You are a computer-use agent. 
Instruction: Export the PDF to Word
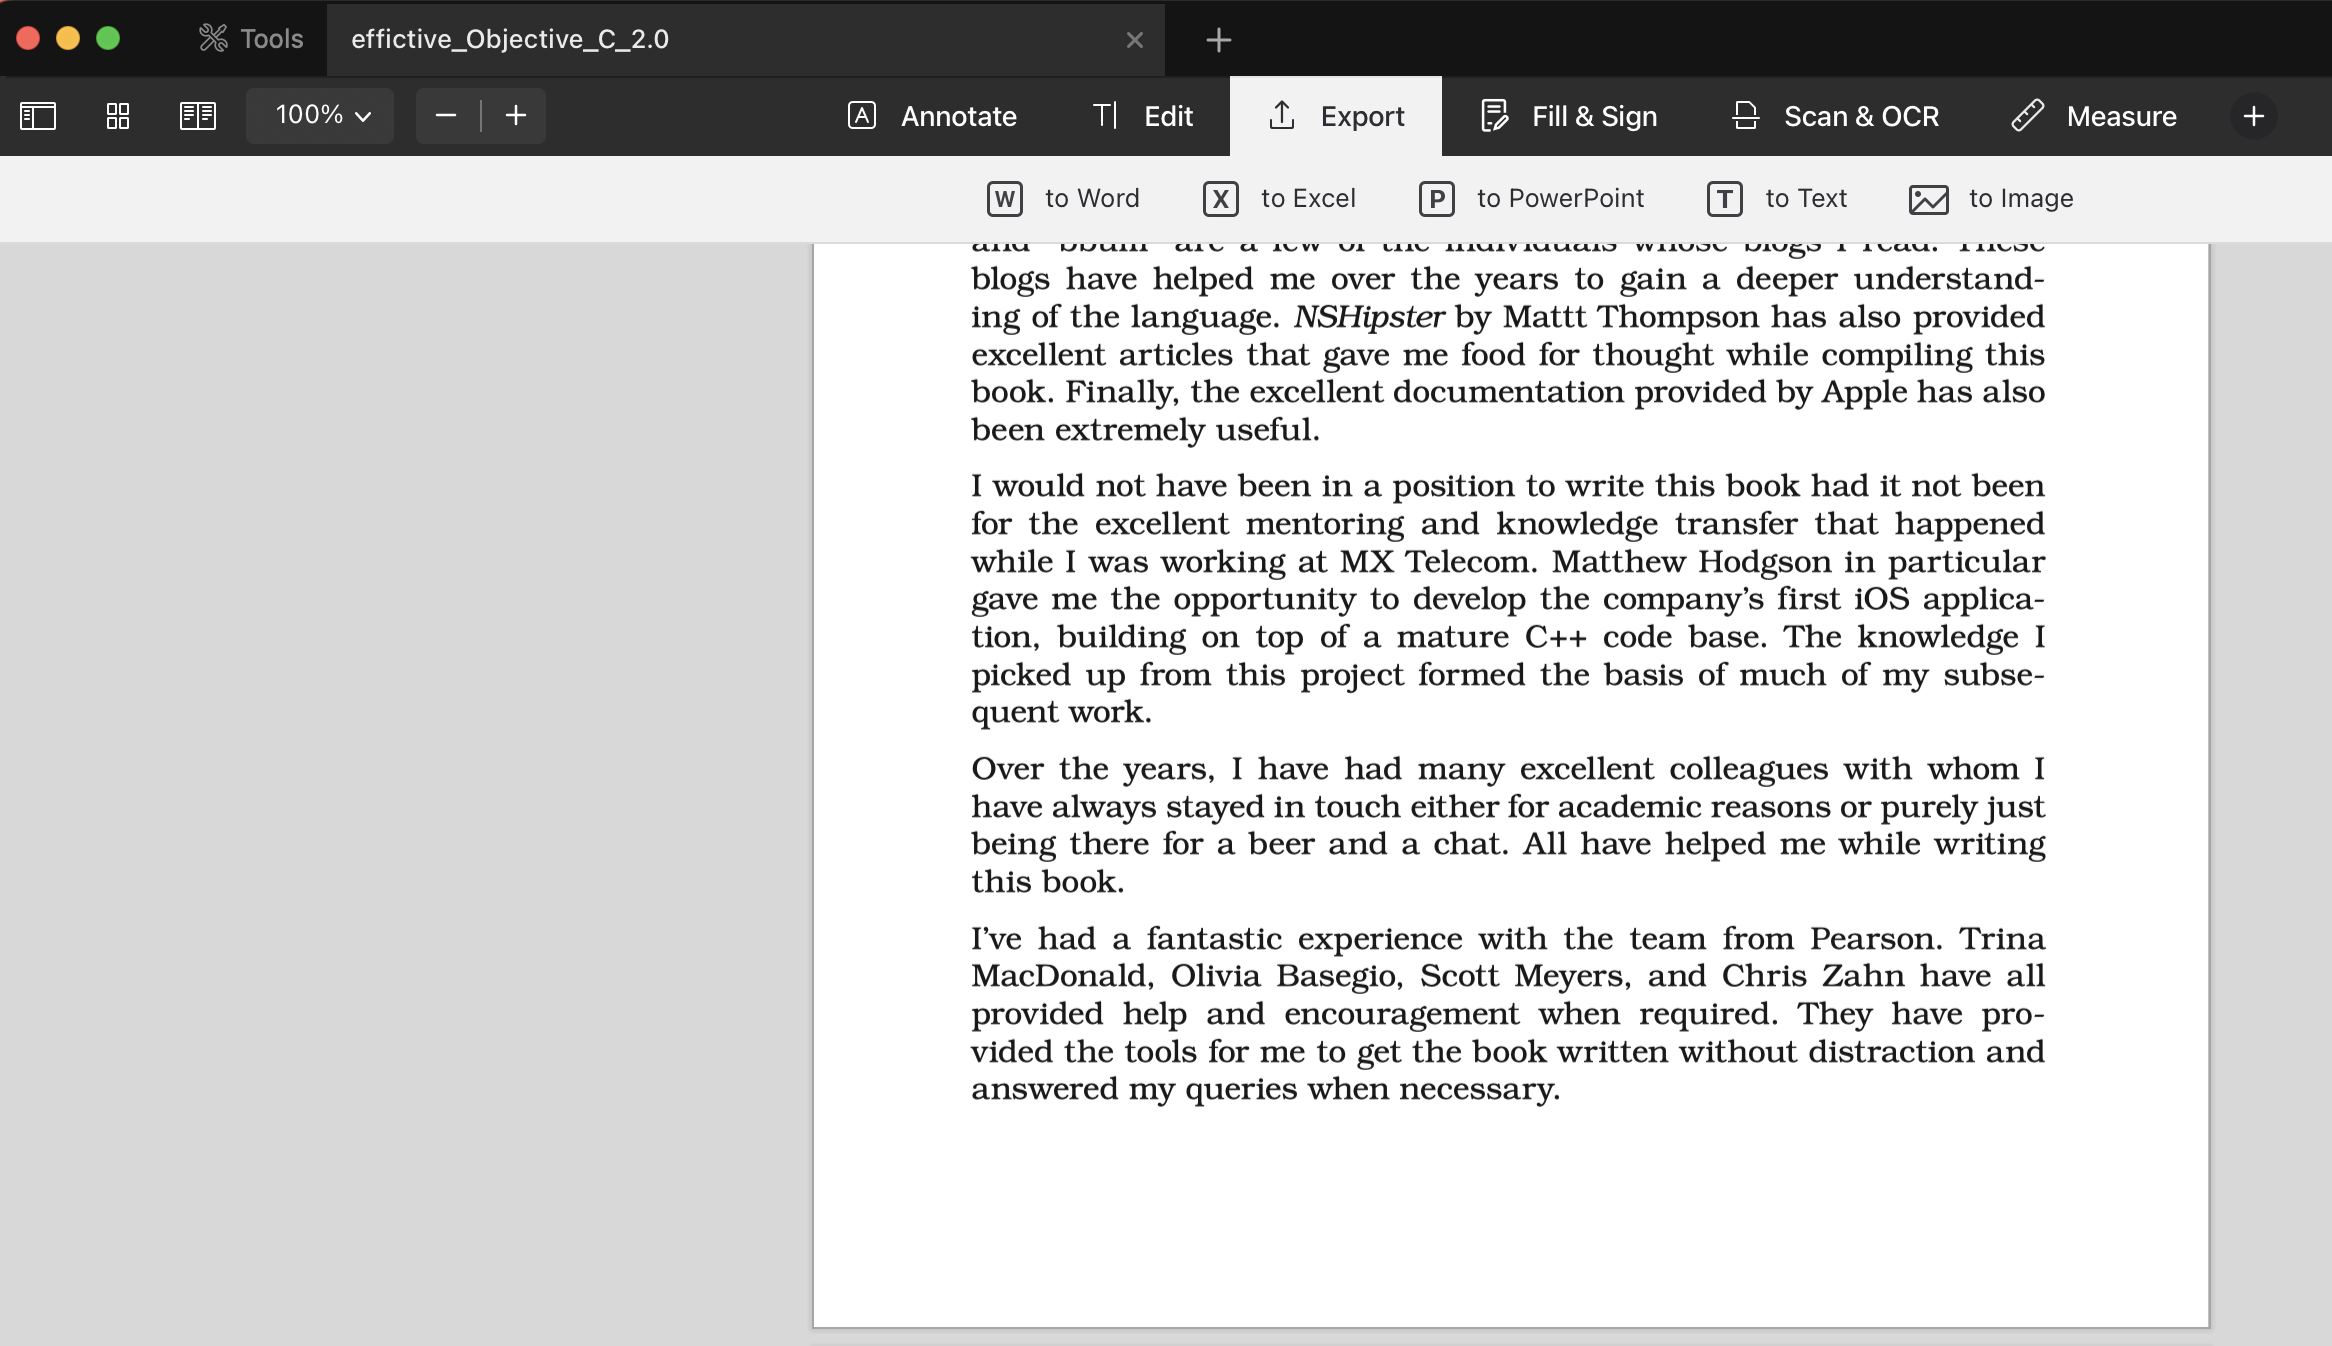click(x=1063, y=199)
